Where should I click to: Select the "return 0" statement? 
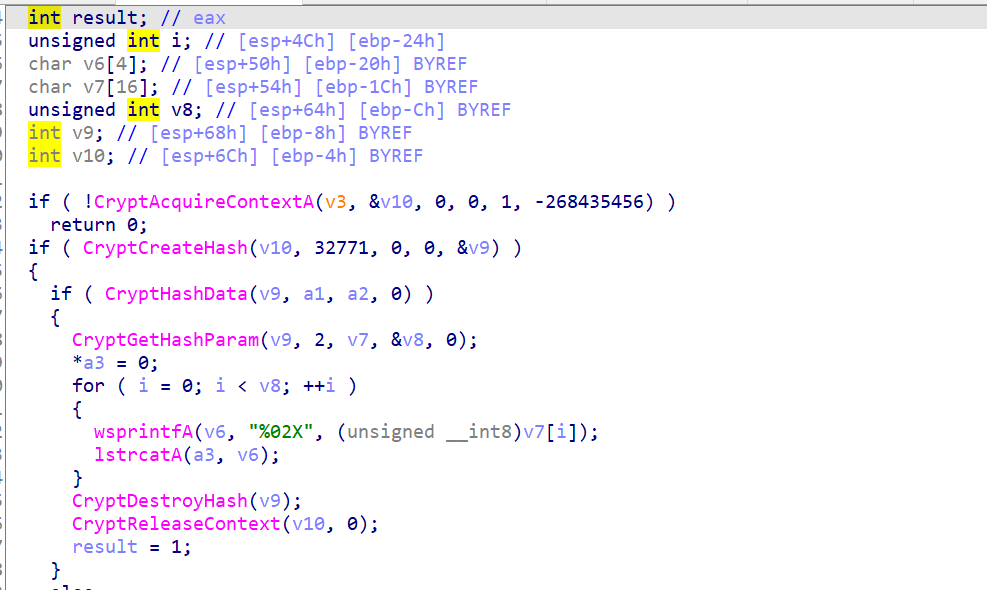tap(98, 225)
